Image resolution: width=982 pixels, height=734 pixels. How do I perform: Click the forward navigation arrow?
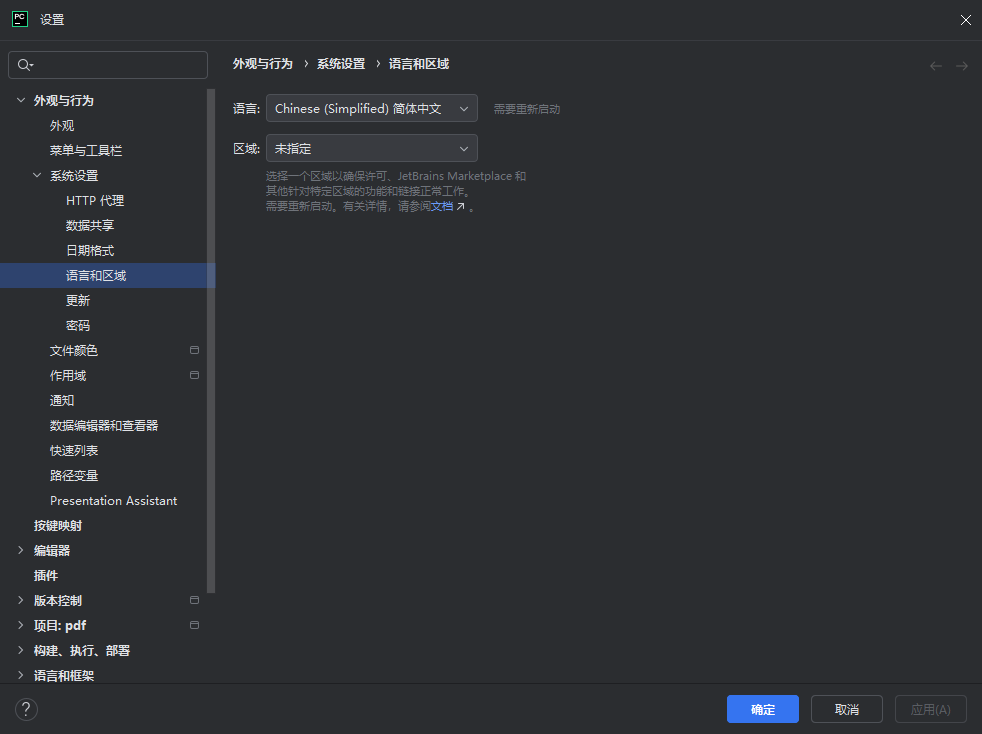[x=962, y=66]
